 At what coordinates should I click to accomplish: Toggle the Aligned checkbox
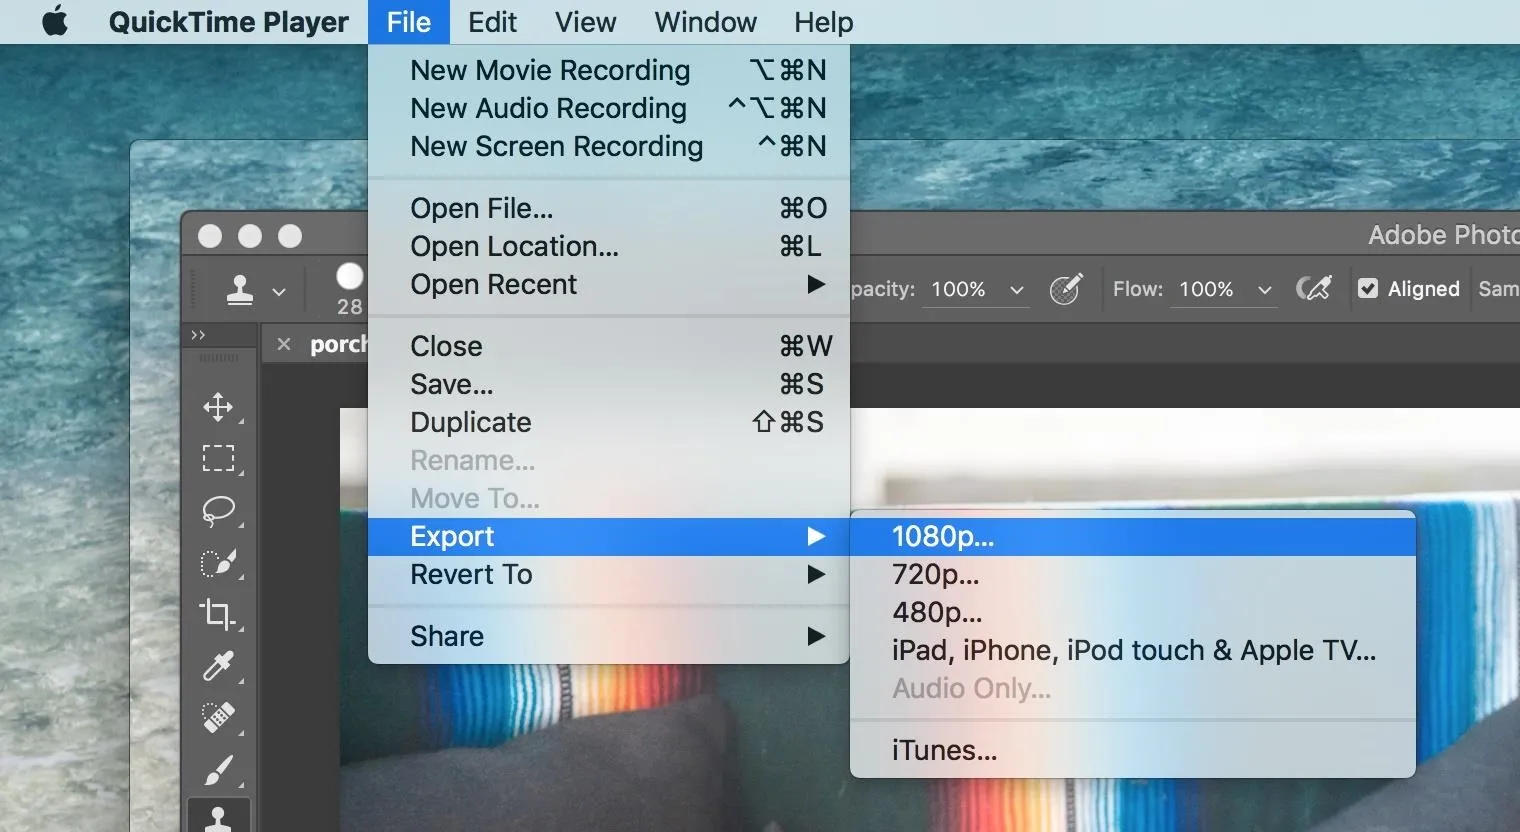(1368, 289)
